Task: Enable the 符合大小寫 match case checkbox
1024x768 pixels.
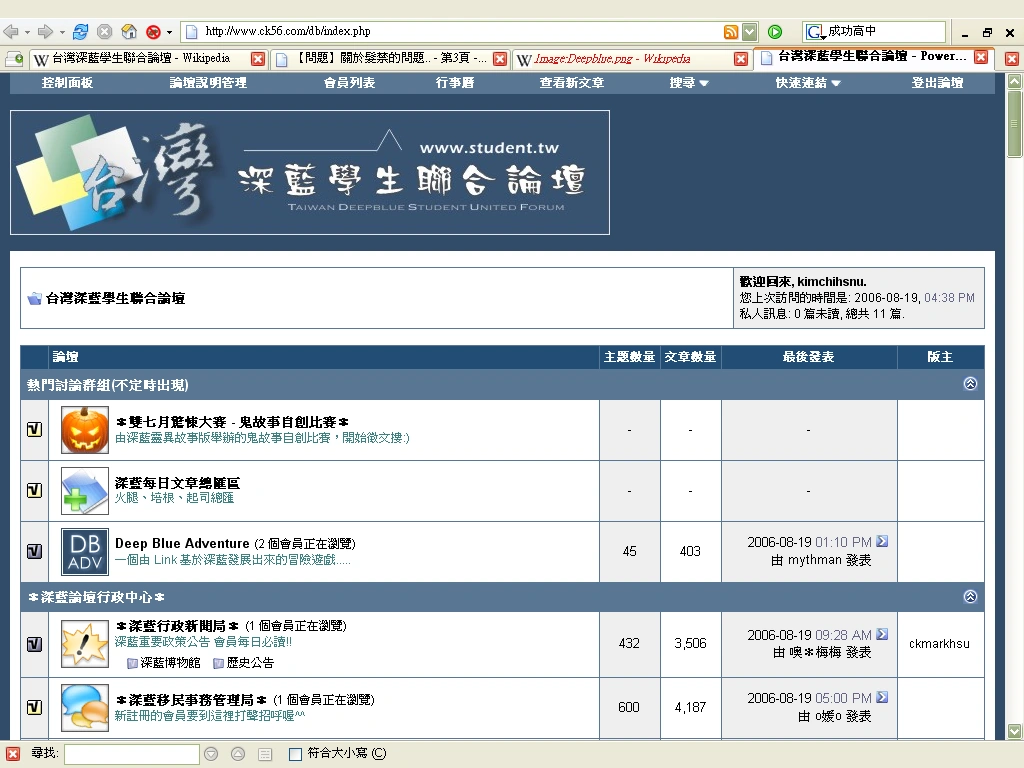Action: [295, 754]
